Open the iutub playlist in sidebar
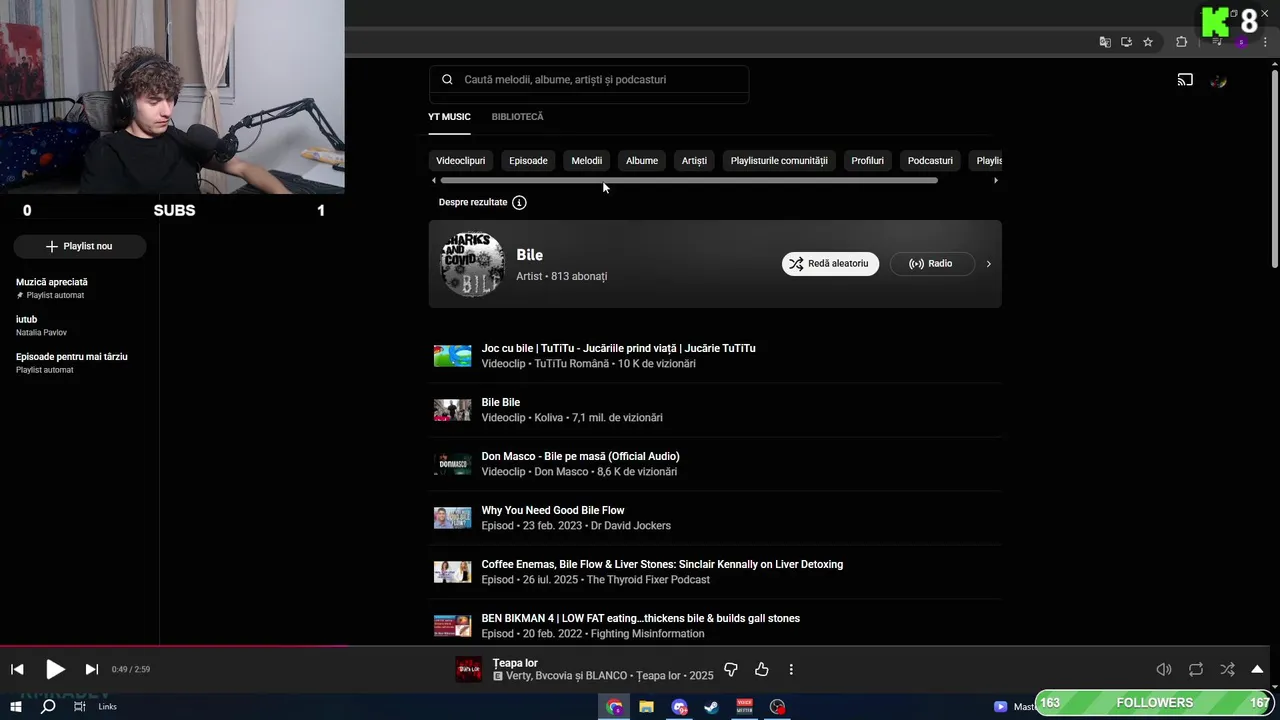This screenshot has width=1280, height=720. pos(26,320)
